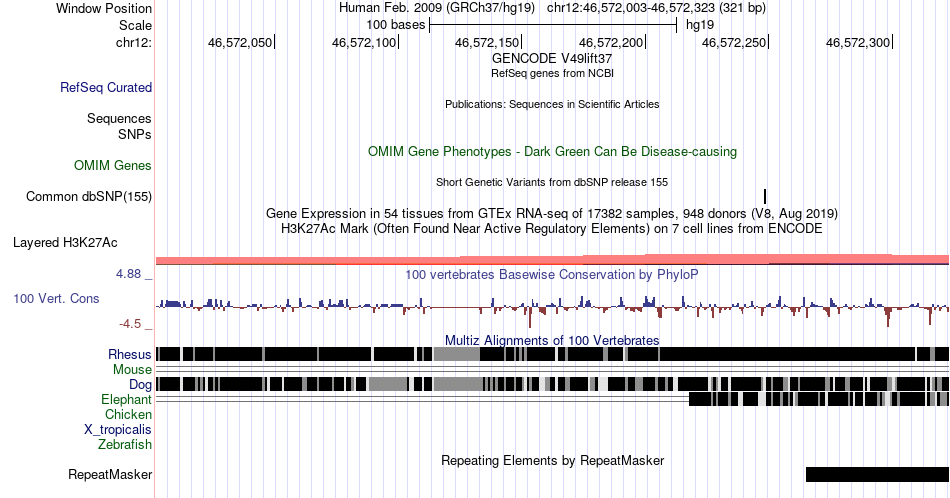The image size is (950, 498).
Task: Click the black RepeatMasker repeat element block
Action: pyautogui.click(x=877, y=474)
